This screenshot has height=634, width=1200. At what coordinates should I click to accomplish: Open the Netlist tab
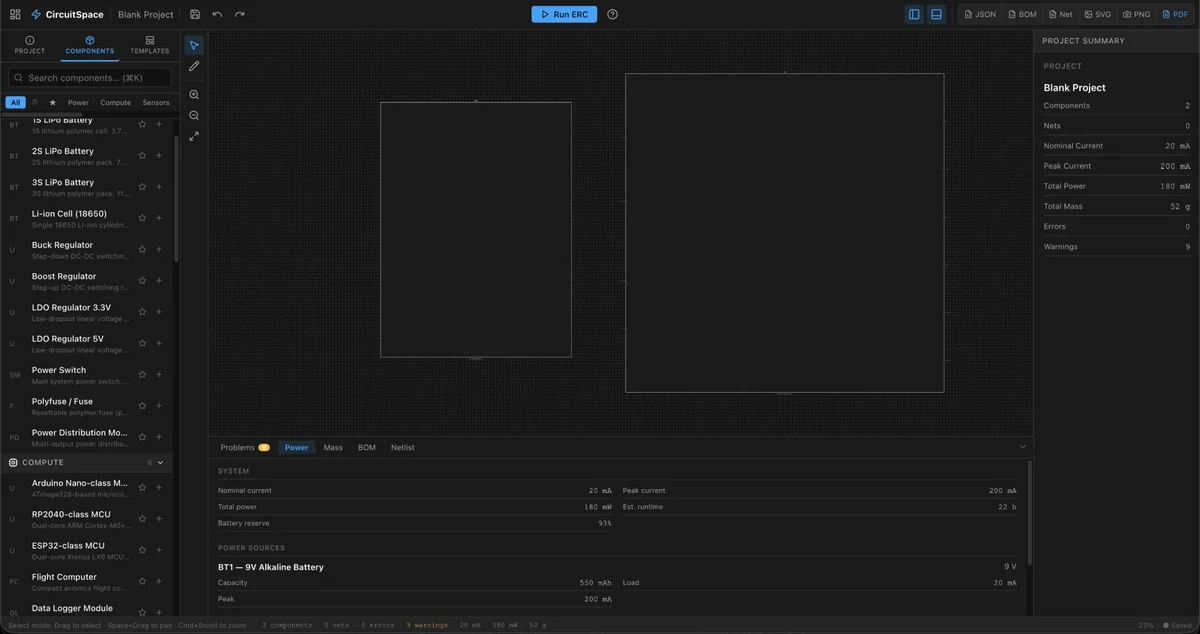pos(403,448)
